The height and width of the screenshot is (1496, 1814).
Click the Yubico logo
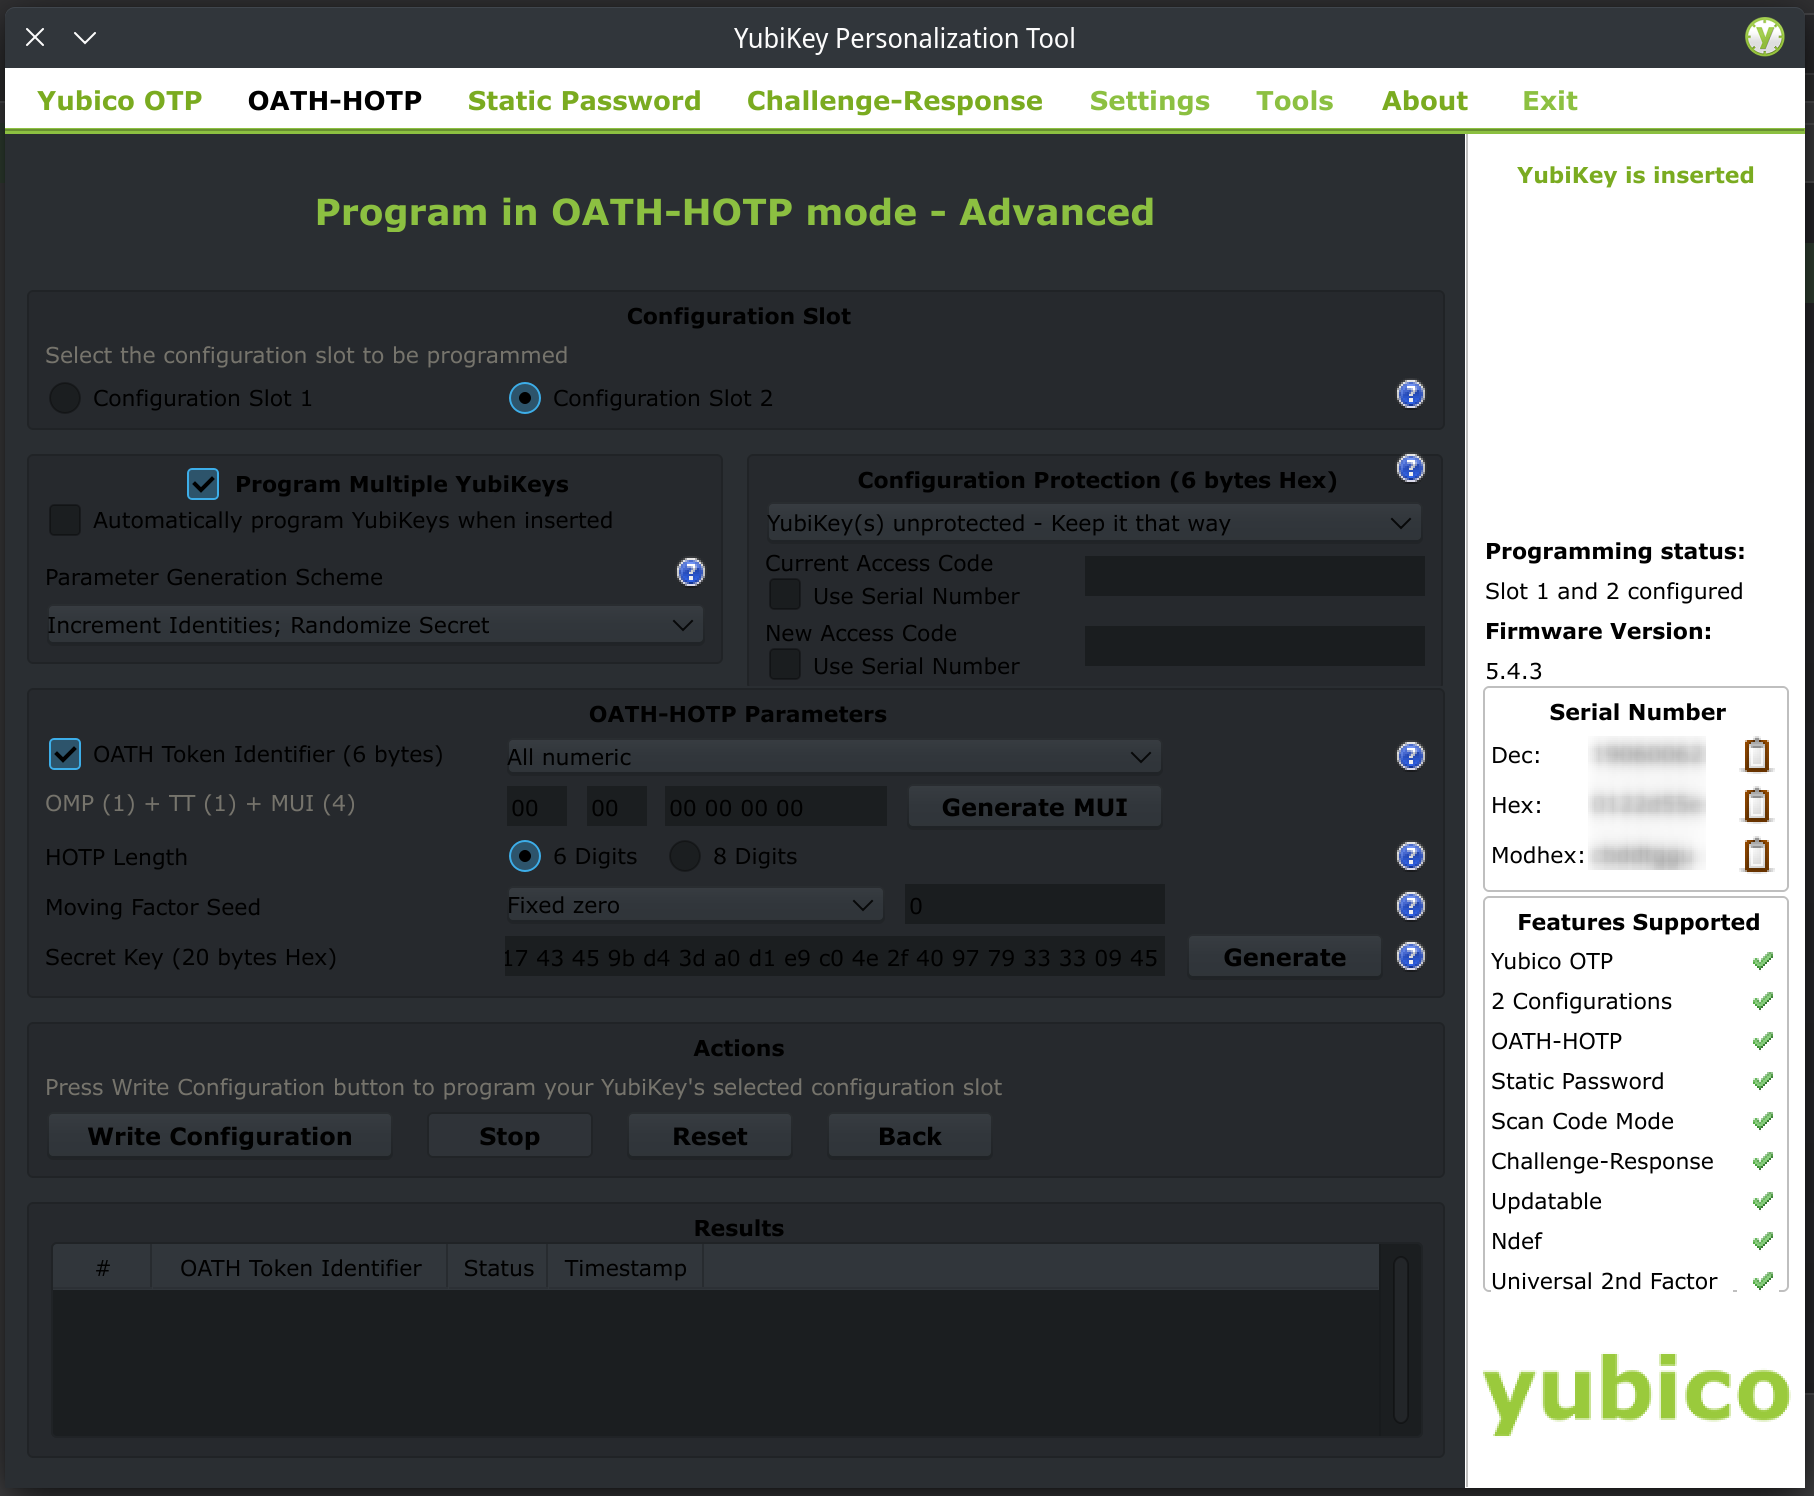click(x=1636, y=1392)
